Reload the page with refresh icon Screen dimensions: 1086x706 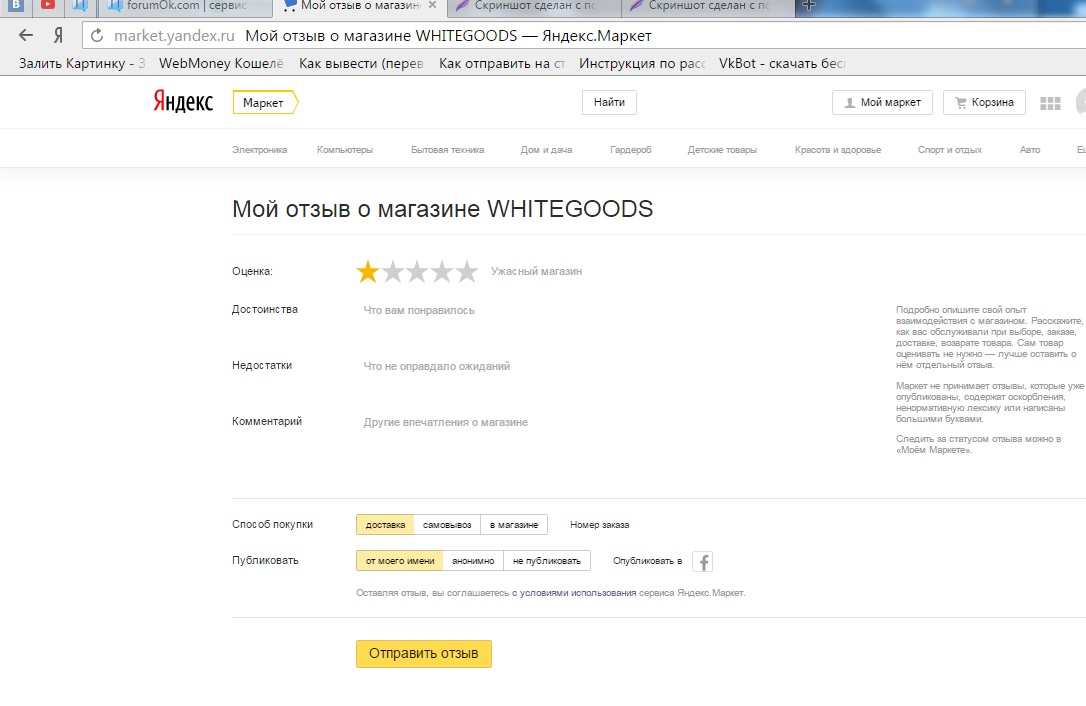coord(97,35)
